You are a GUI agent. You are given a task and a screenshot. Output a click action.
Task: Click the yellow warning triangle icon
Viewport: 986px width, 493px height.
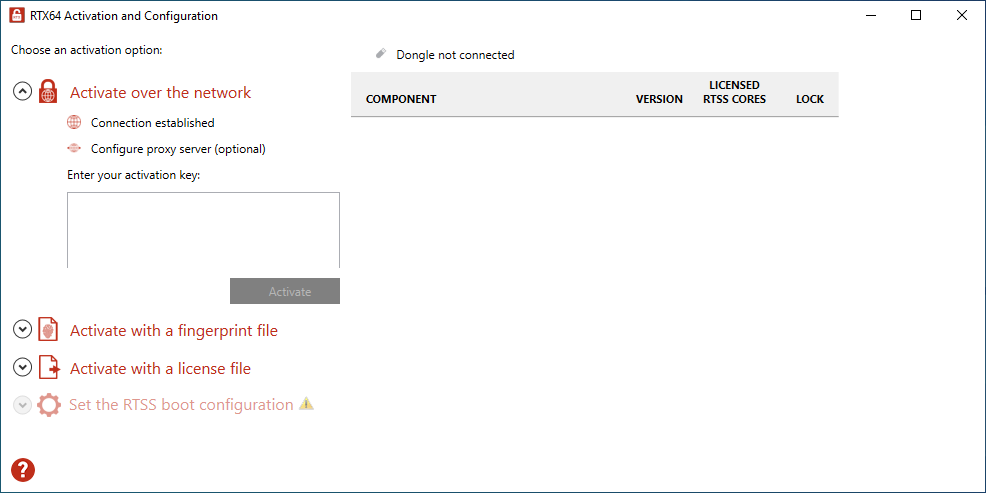[306, 404]
